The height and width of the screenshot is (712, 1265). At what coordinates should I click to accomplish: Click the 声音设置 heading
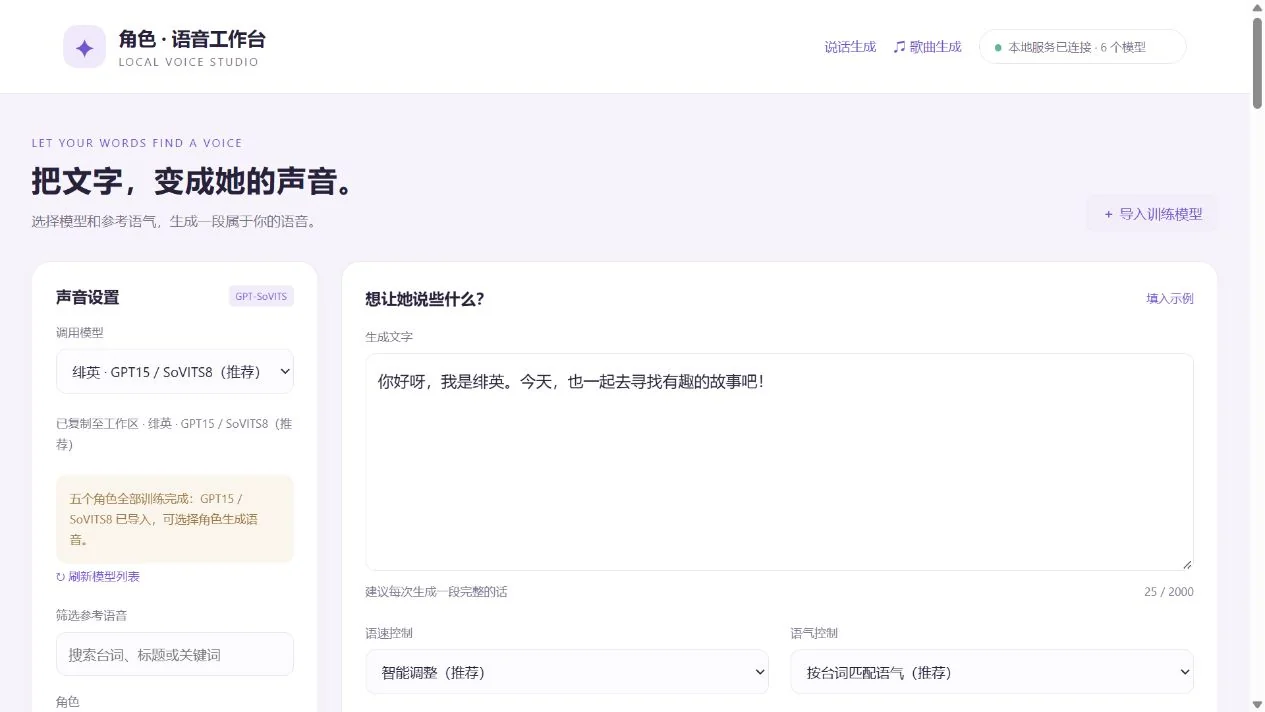(x=87, y=297)
